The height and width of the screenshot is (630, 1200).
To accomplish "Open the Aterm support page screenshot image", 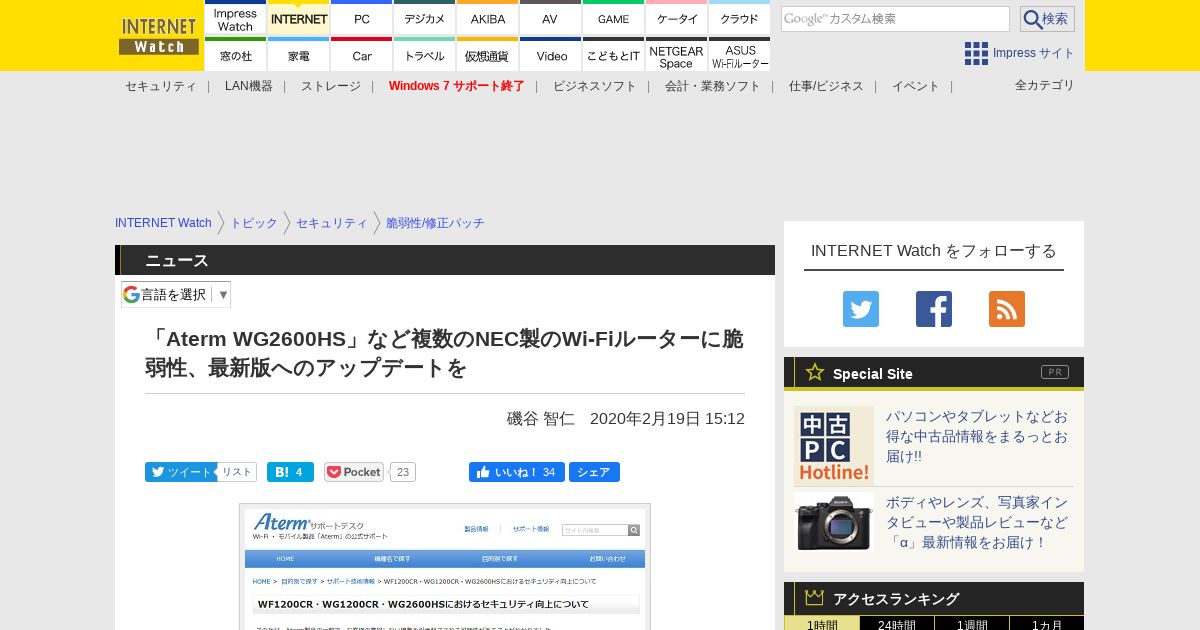I will click(445, 567).
